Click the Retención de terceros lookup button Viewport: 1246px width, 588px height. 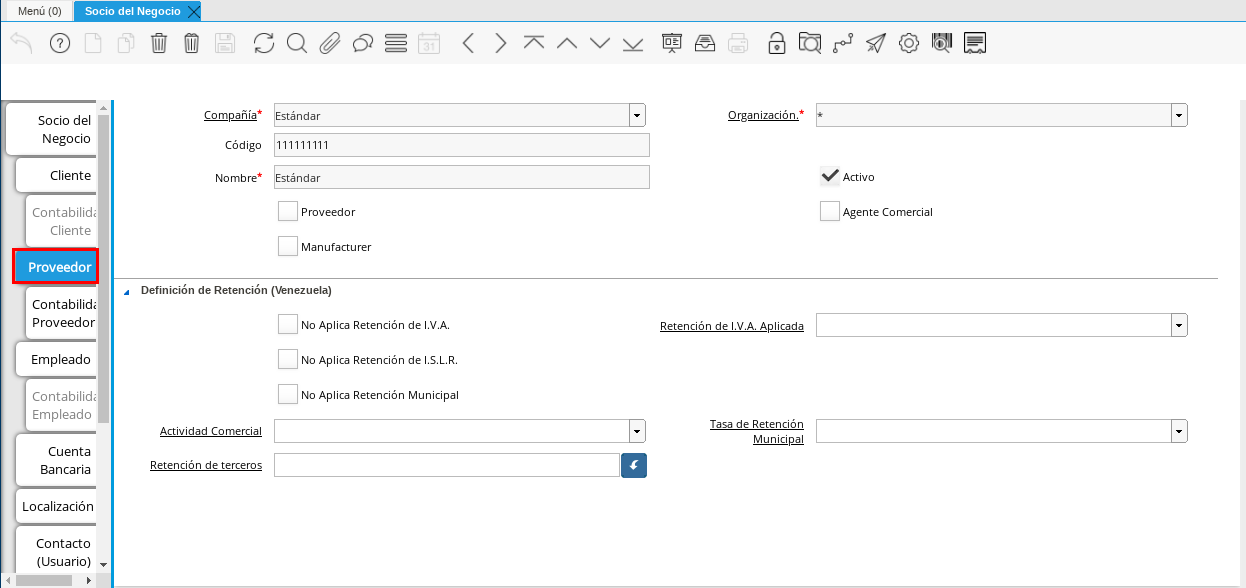coord(634,466)
